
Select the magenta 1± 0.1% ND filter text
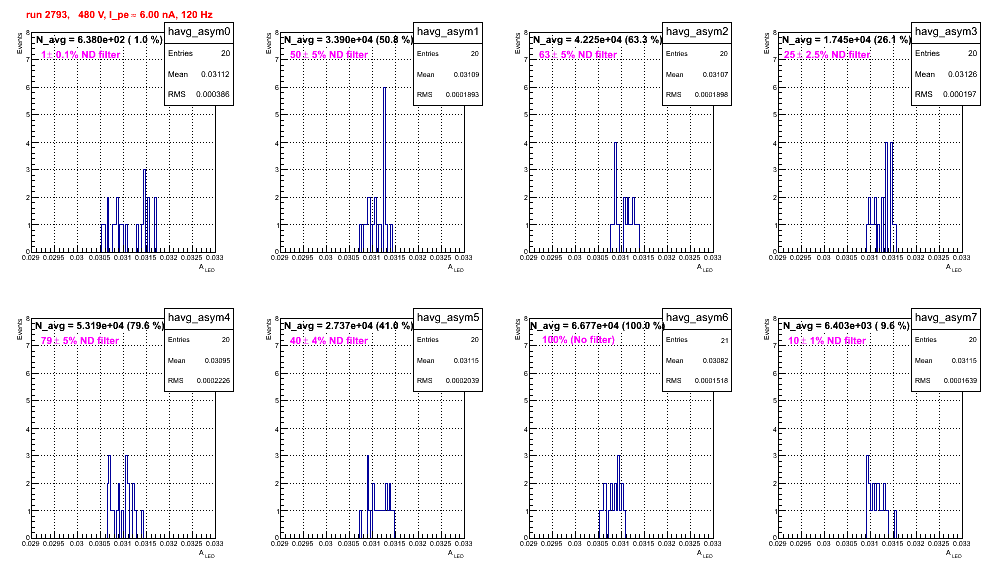[x=81, y=55]
